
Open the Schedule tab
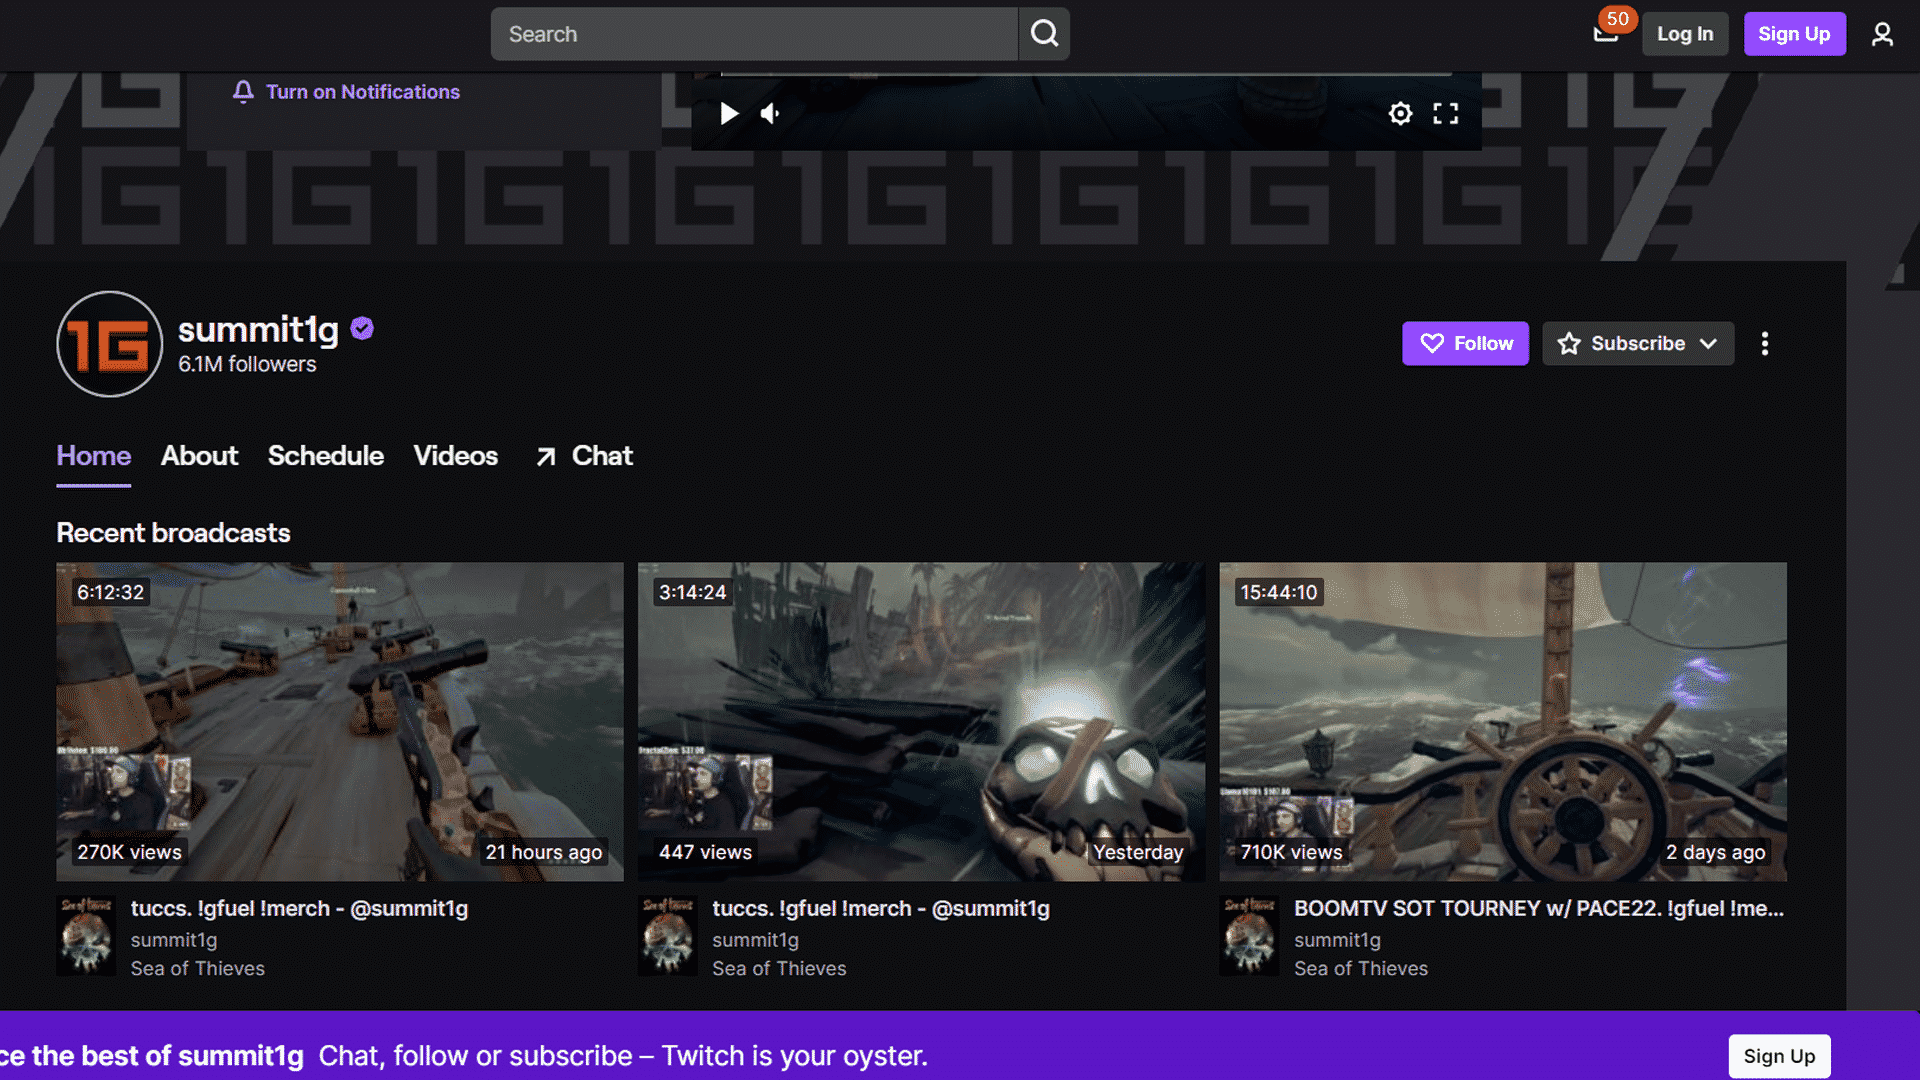326,456
